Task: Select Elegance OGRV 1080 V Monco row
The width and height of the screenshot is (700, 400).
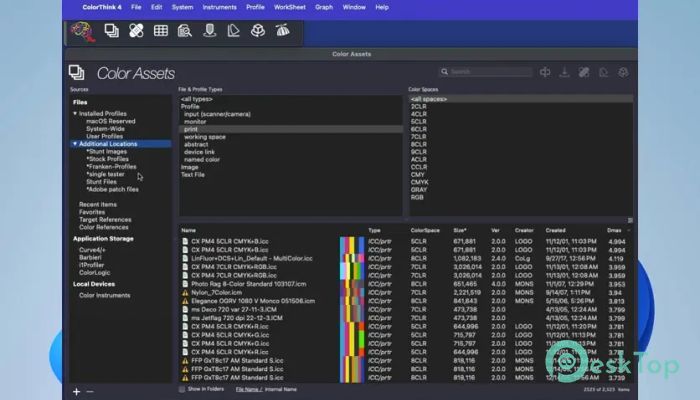Action: click(x=405, y=301)
